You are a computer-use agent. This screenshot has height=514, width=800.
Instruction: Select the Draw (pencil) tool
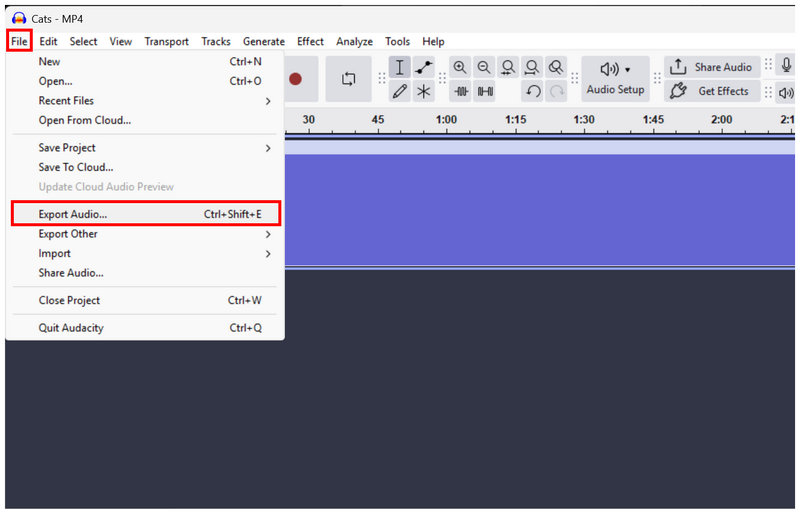(x=399, y=91)
